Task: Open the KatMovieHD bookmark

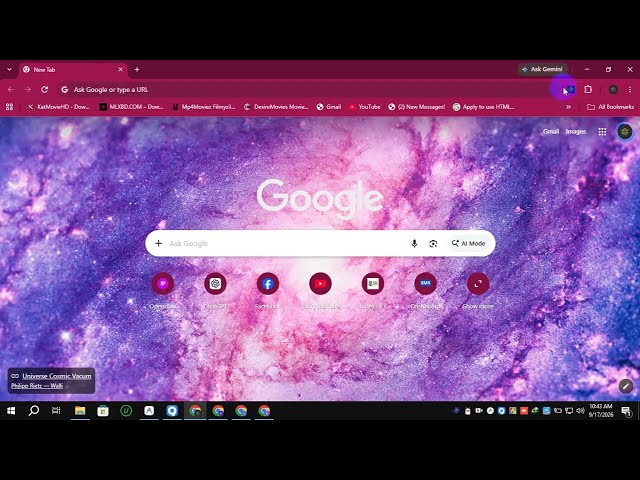Action: (58, 107)
